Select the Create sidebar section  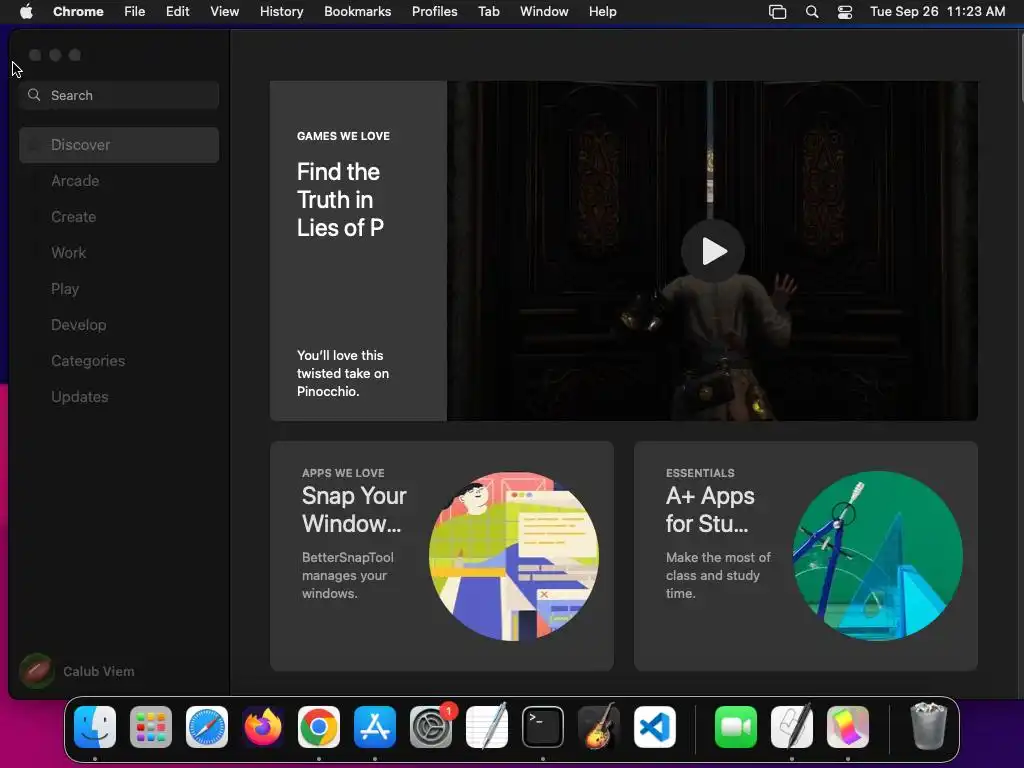coord(119,217)
